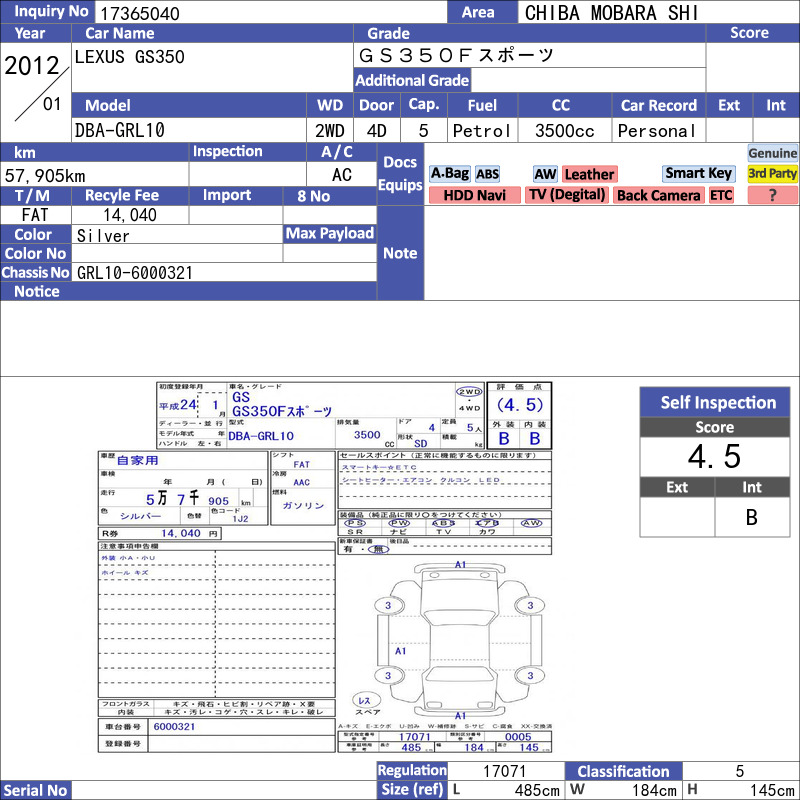Click the Self Inspection header

(x=714, y=402)
